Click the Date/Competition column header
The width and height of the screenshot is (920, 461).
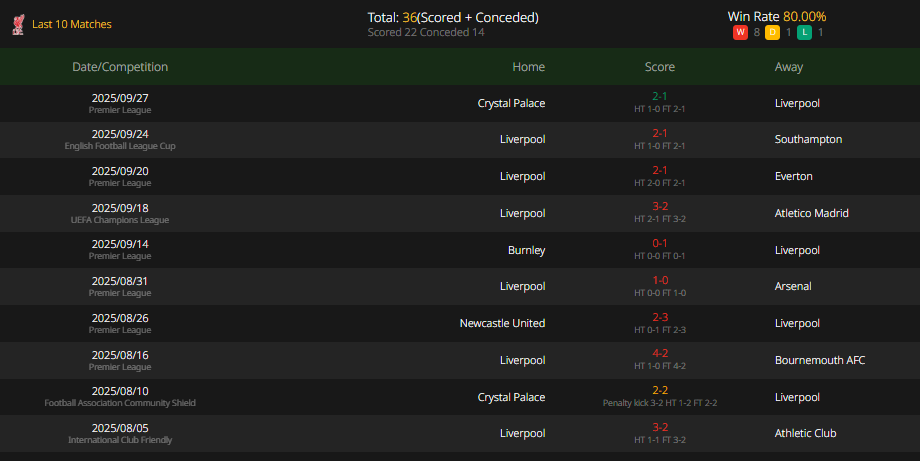point(120,67)
